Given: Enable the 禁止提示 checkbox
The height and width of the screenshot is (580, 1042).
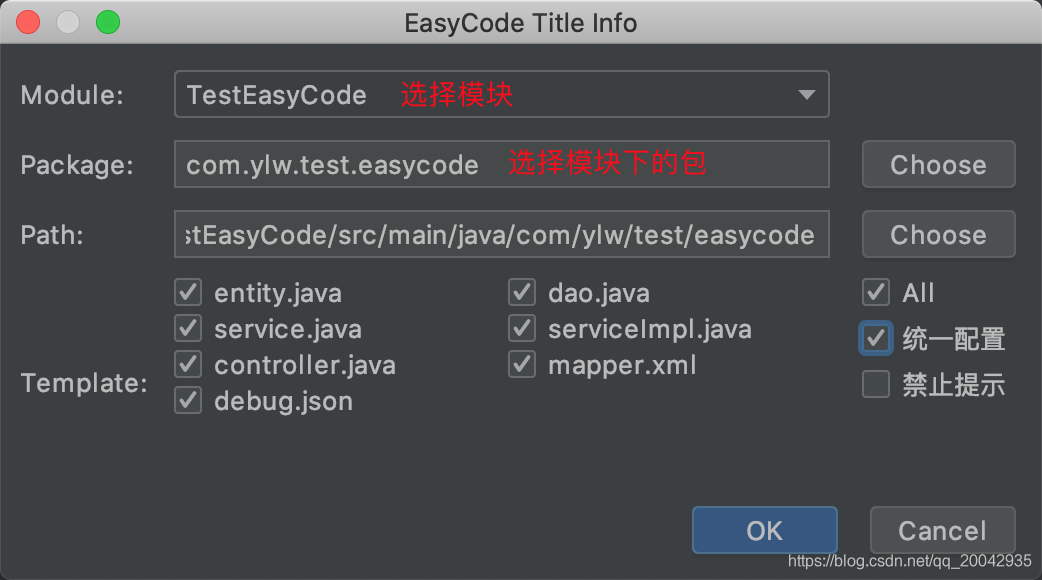Looking at the screenshot, I should click(x=876, y=384).
